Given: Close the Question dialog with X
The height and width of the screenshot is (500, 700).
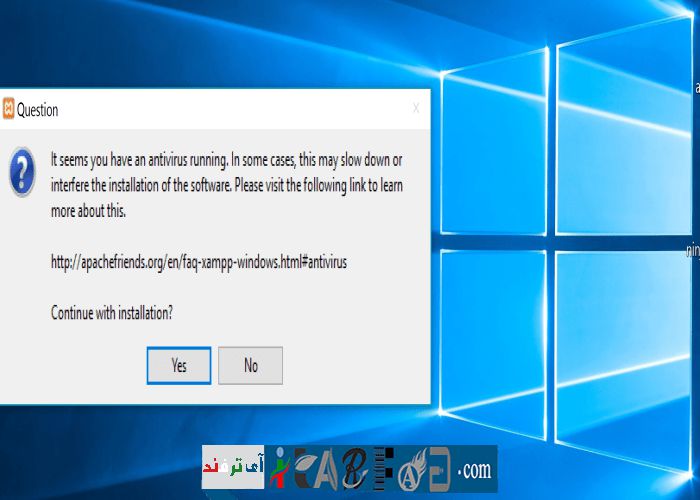Looking at the screenshot, I should pos(416,108).
